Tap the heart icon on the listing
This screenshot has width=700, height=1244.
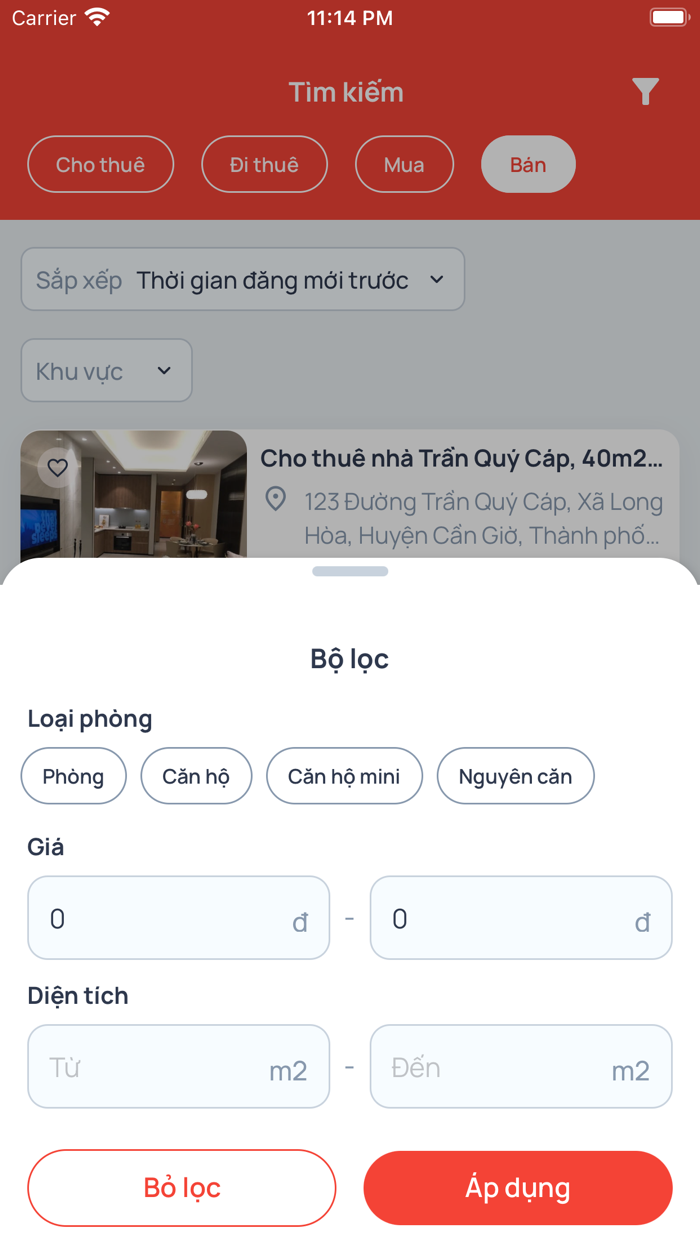57,466
